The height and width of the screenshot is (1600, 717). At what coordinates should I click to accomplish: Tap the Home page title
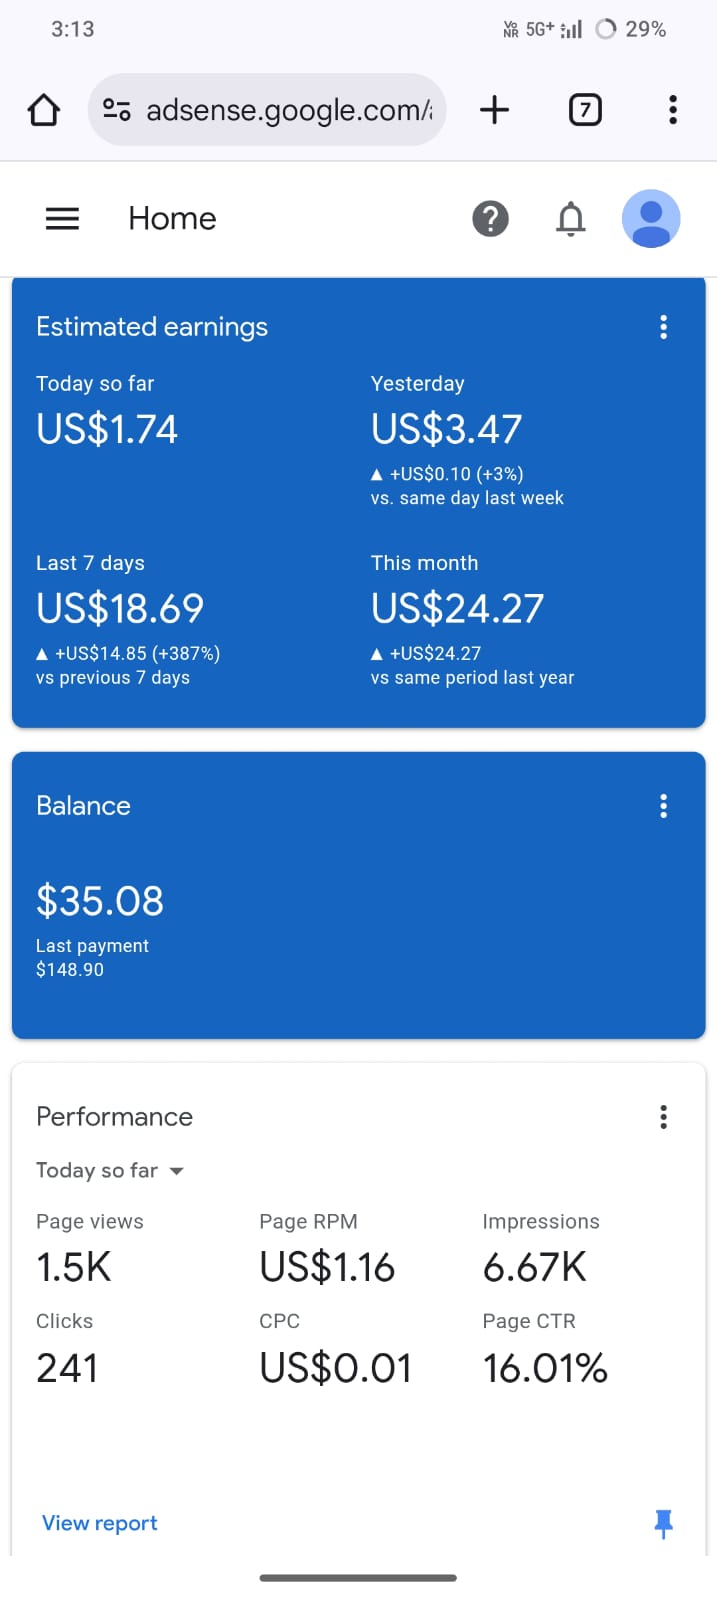172,218
